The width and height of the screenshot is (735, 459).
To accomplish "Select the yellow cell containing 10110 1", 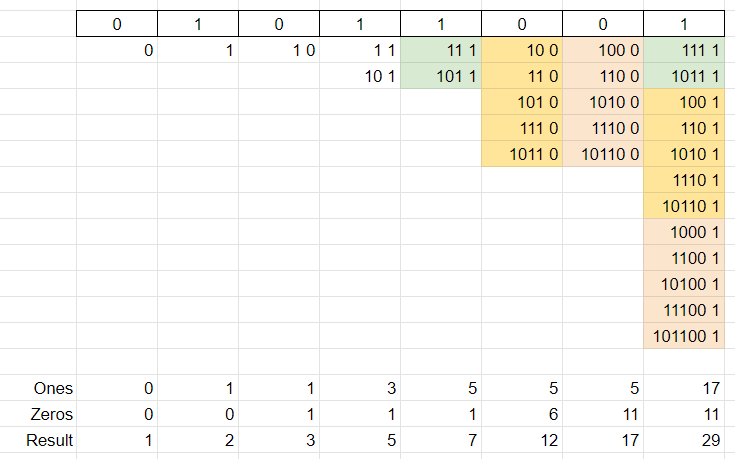I will click(684, 206).
